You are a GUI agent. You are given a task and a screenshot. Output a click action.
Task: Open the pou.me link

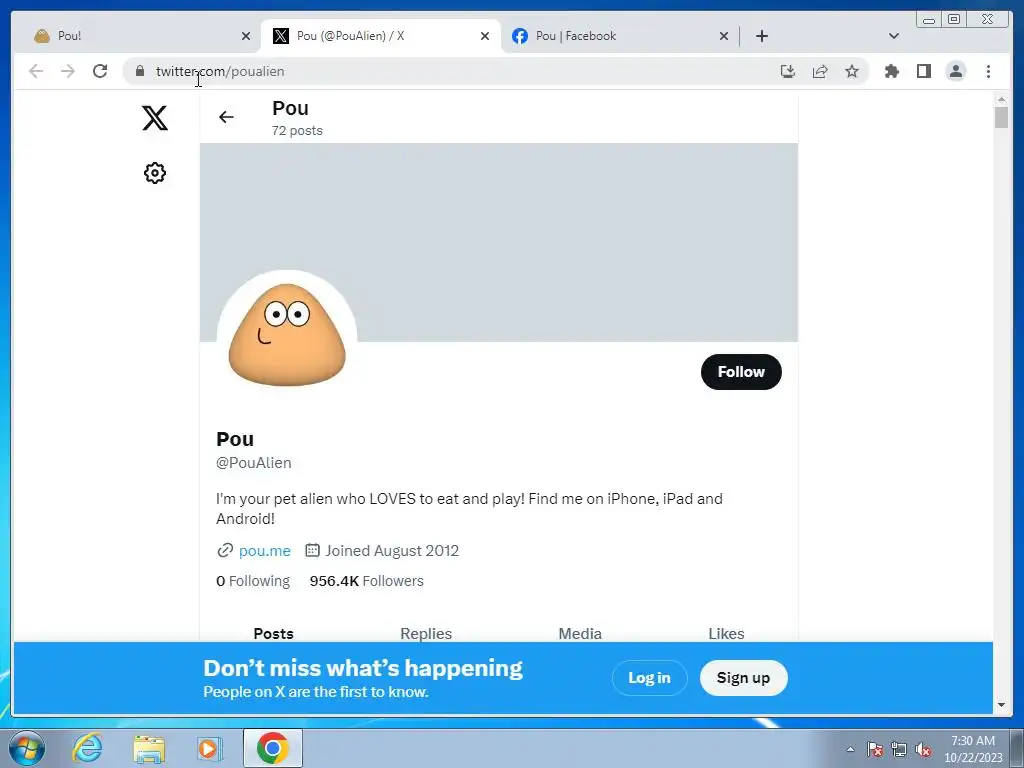click(264, 551)
